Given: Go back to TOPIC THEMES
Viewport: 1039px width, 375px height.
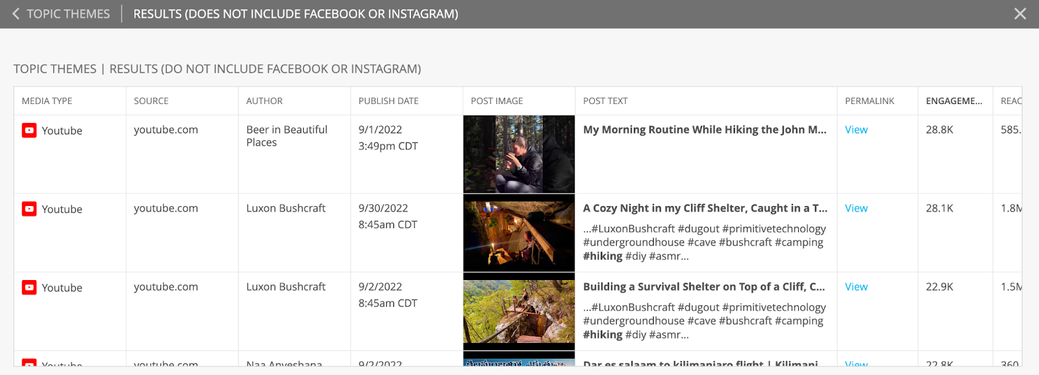Looking at the screenshot, I should [x=68, y=14].
